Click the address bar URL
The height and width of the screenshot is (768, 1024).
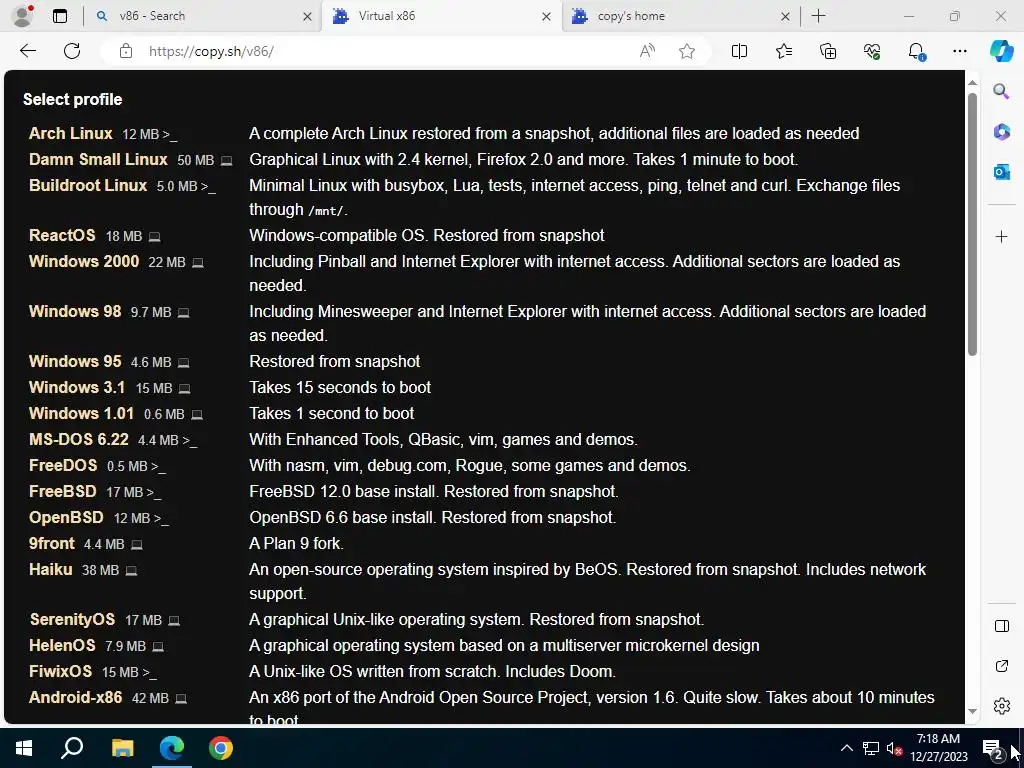[211, 51]
